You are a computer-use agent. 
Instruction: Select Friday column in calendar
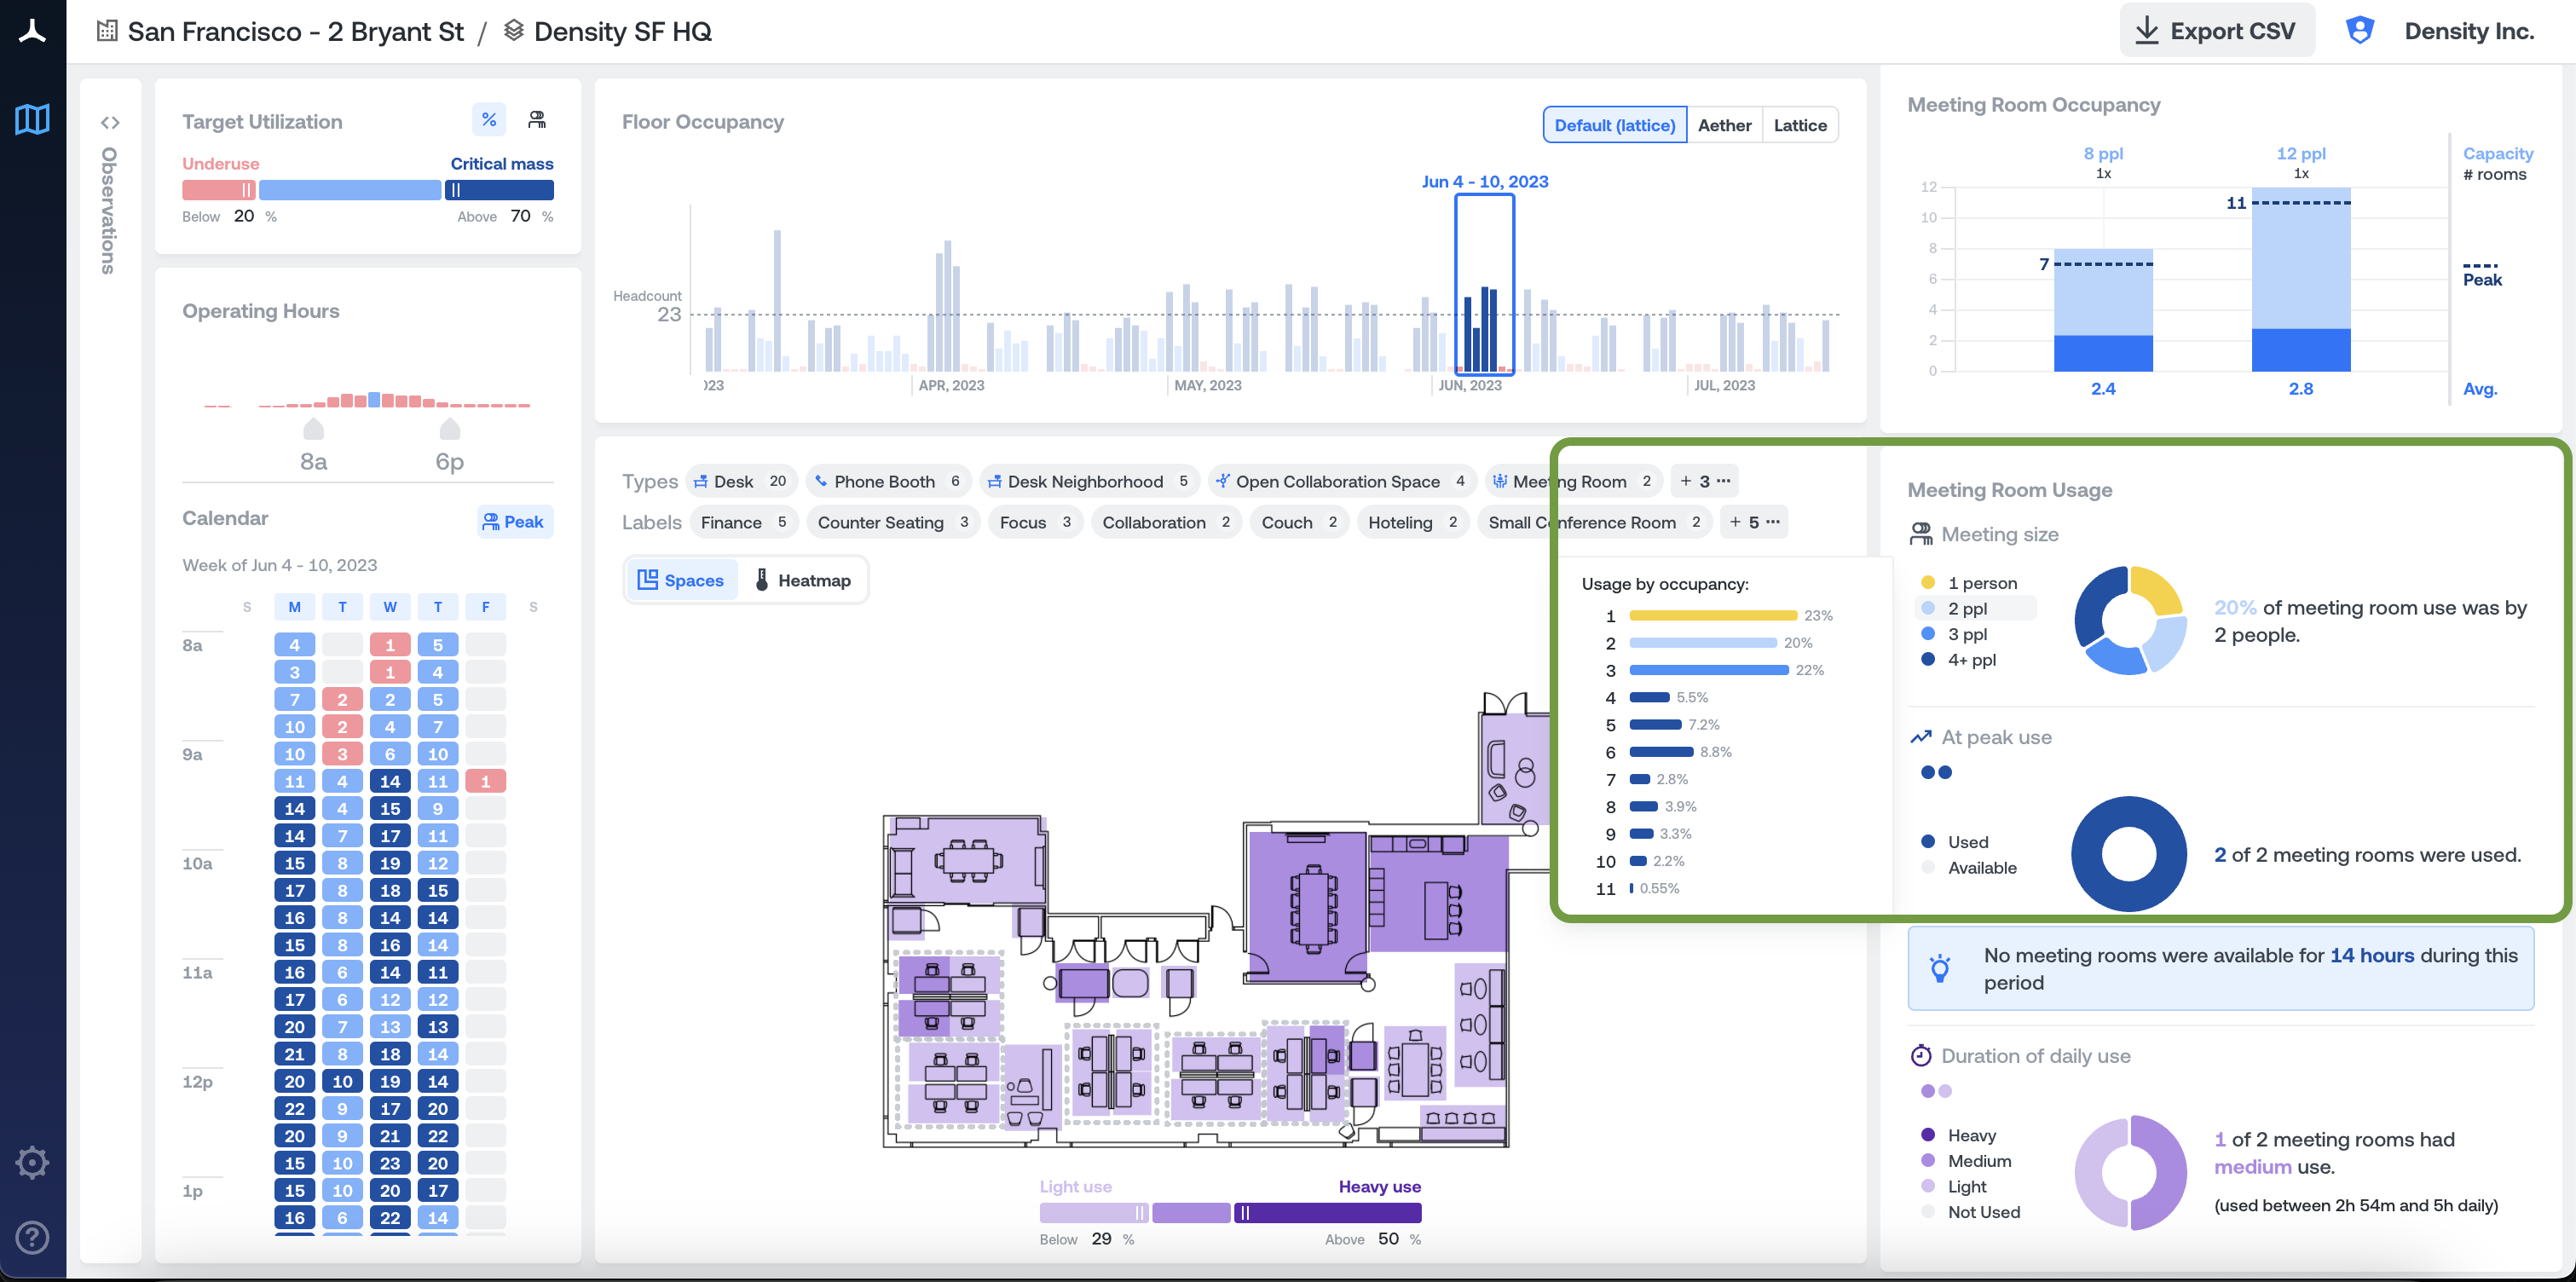(486, 606)
